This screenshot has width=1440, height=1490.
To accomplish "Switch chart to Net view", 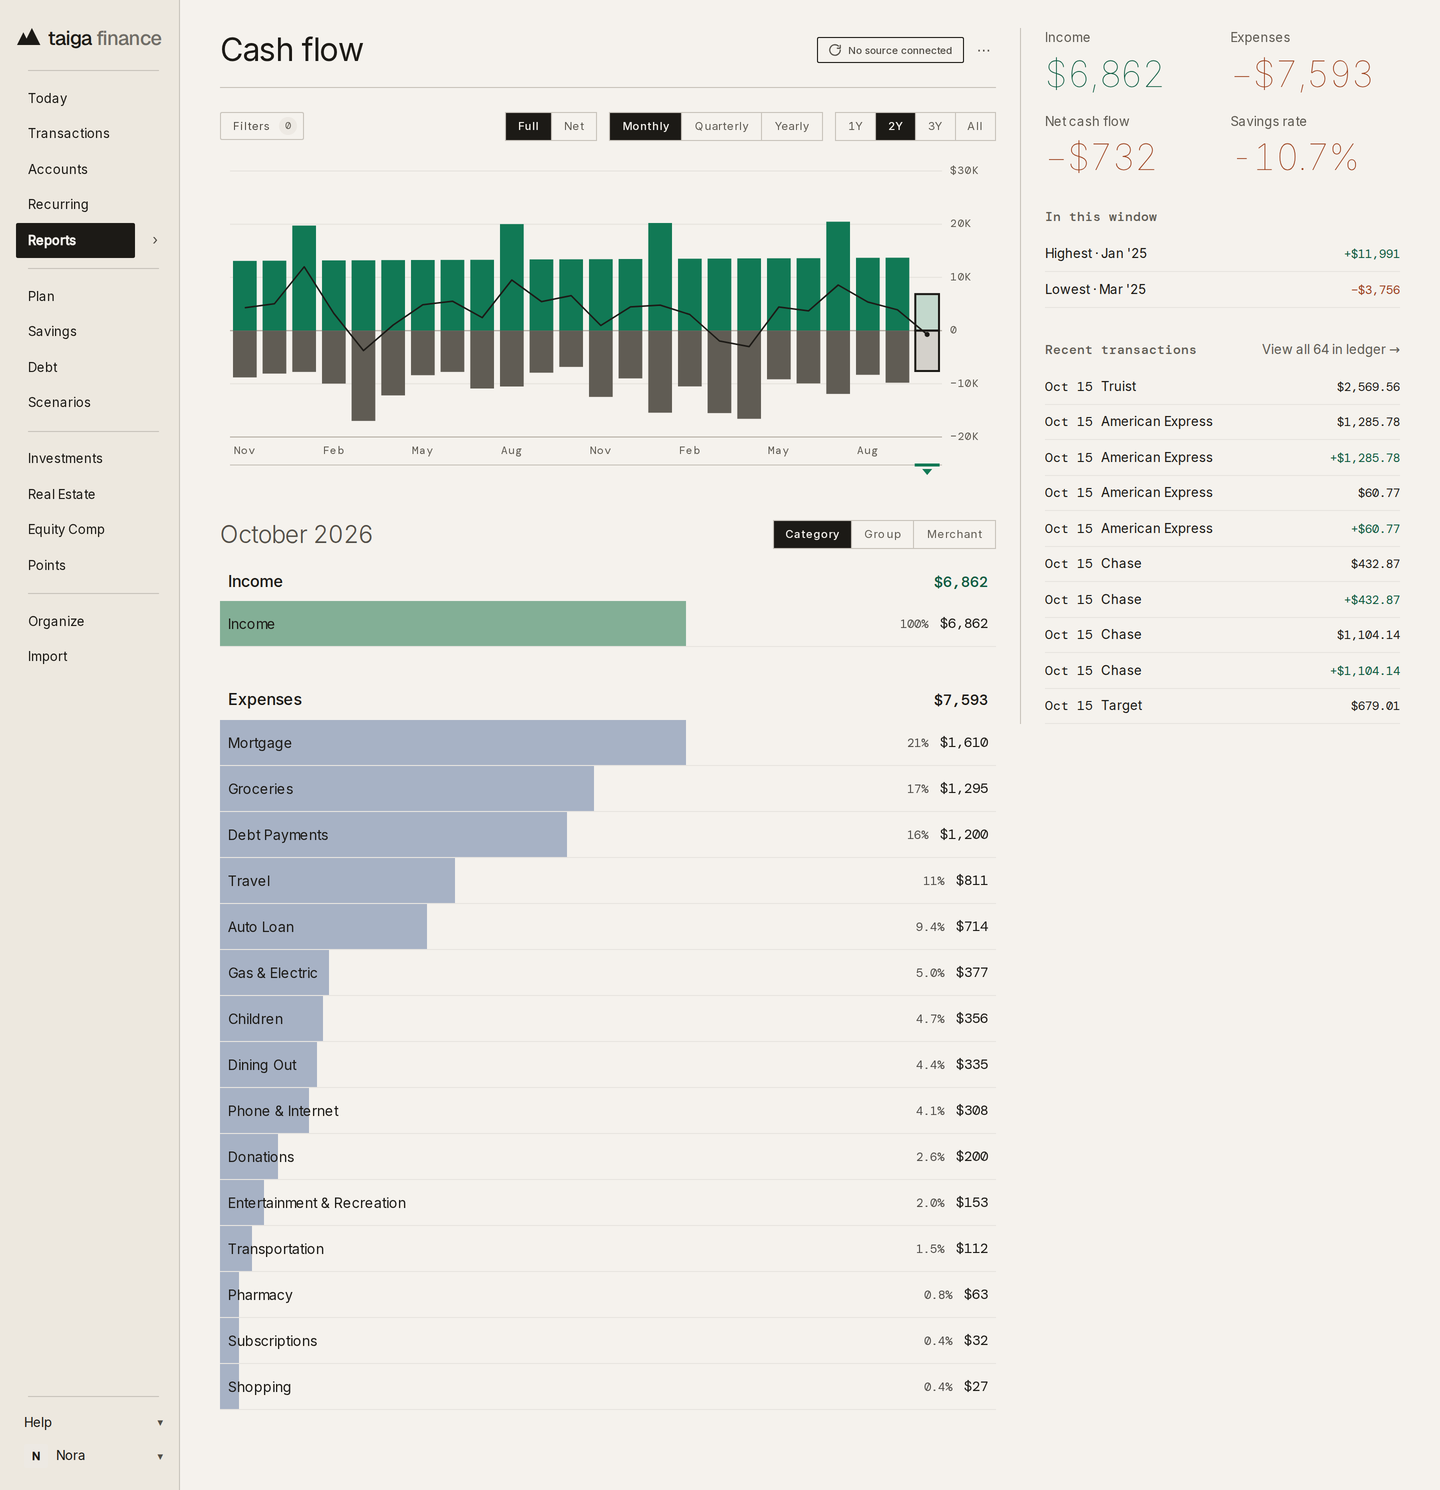I will click(x=574, y=126).
